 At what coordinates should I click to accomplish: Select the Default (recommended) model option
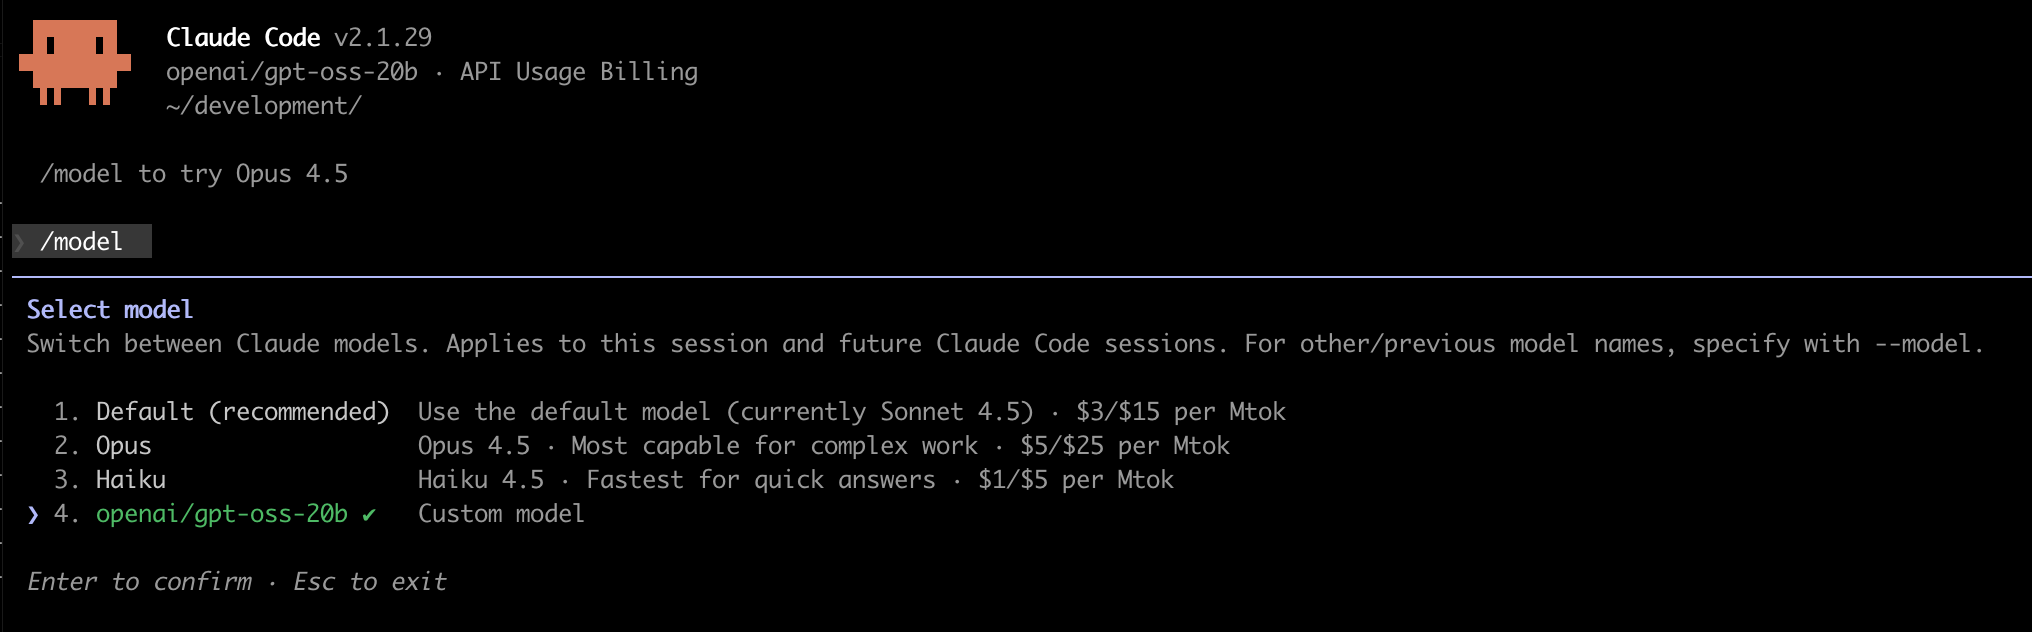[242, 412]
